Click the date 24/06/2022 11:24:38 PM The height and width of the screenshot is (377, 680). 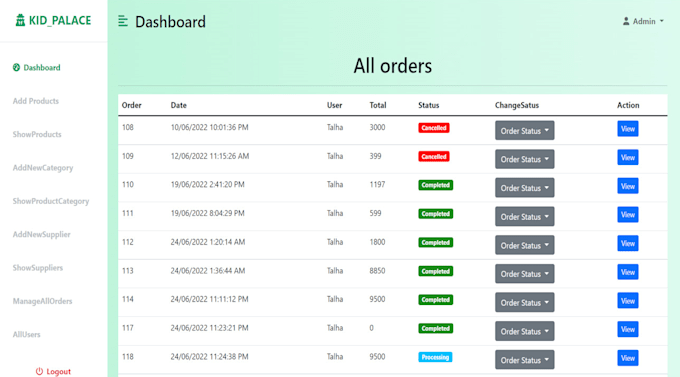(x=209, y=357)
